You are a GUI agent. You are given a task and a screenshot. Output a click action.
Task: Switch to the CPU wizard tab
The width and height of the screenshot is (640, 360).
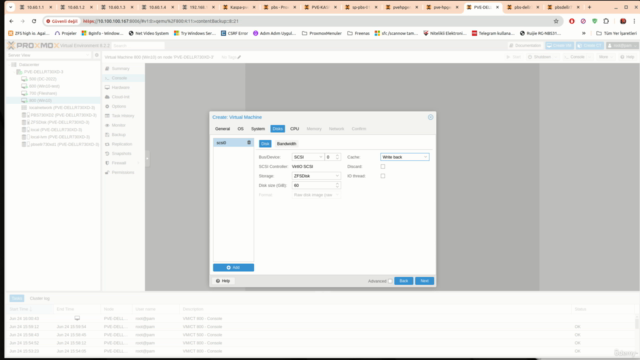[294, 129]
